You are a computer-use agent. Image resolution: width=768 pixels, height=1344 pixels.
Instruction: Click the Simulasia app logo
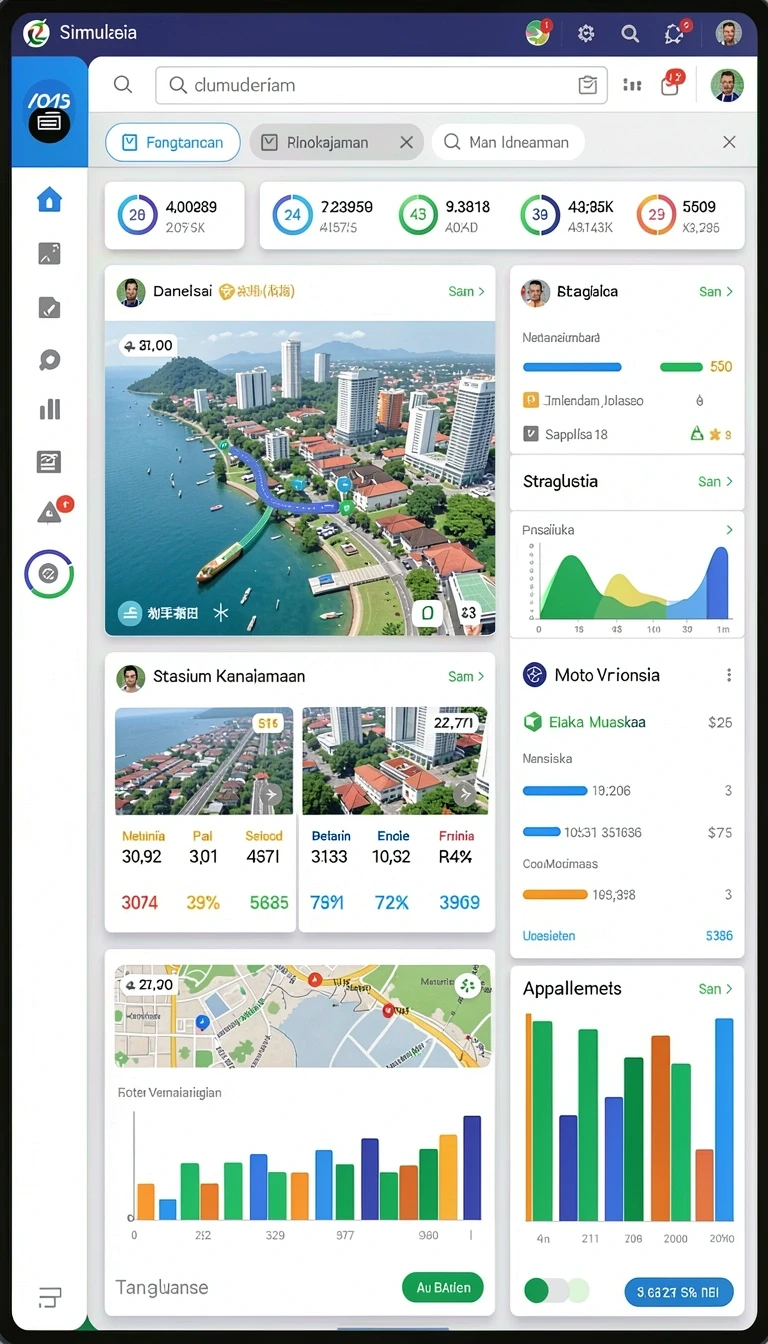click(x=36, y=33)
